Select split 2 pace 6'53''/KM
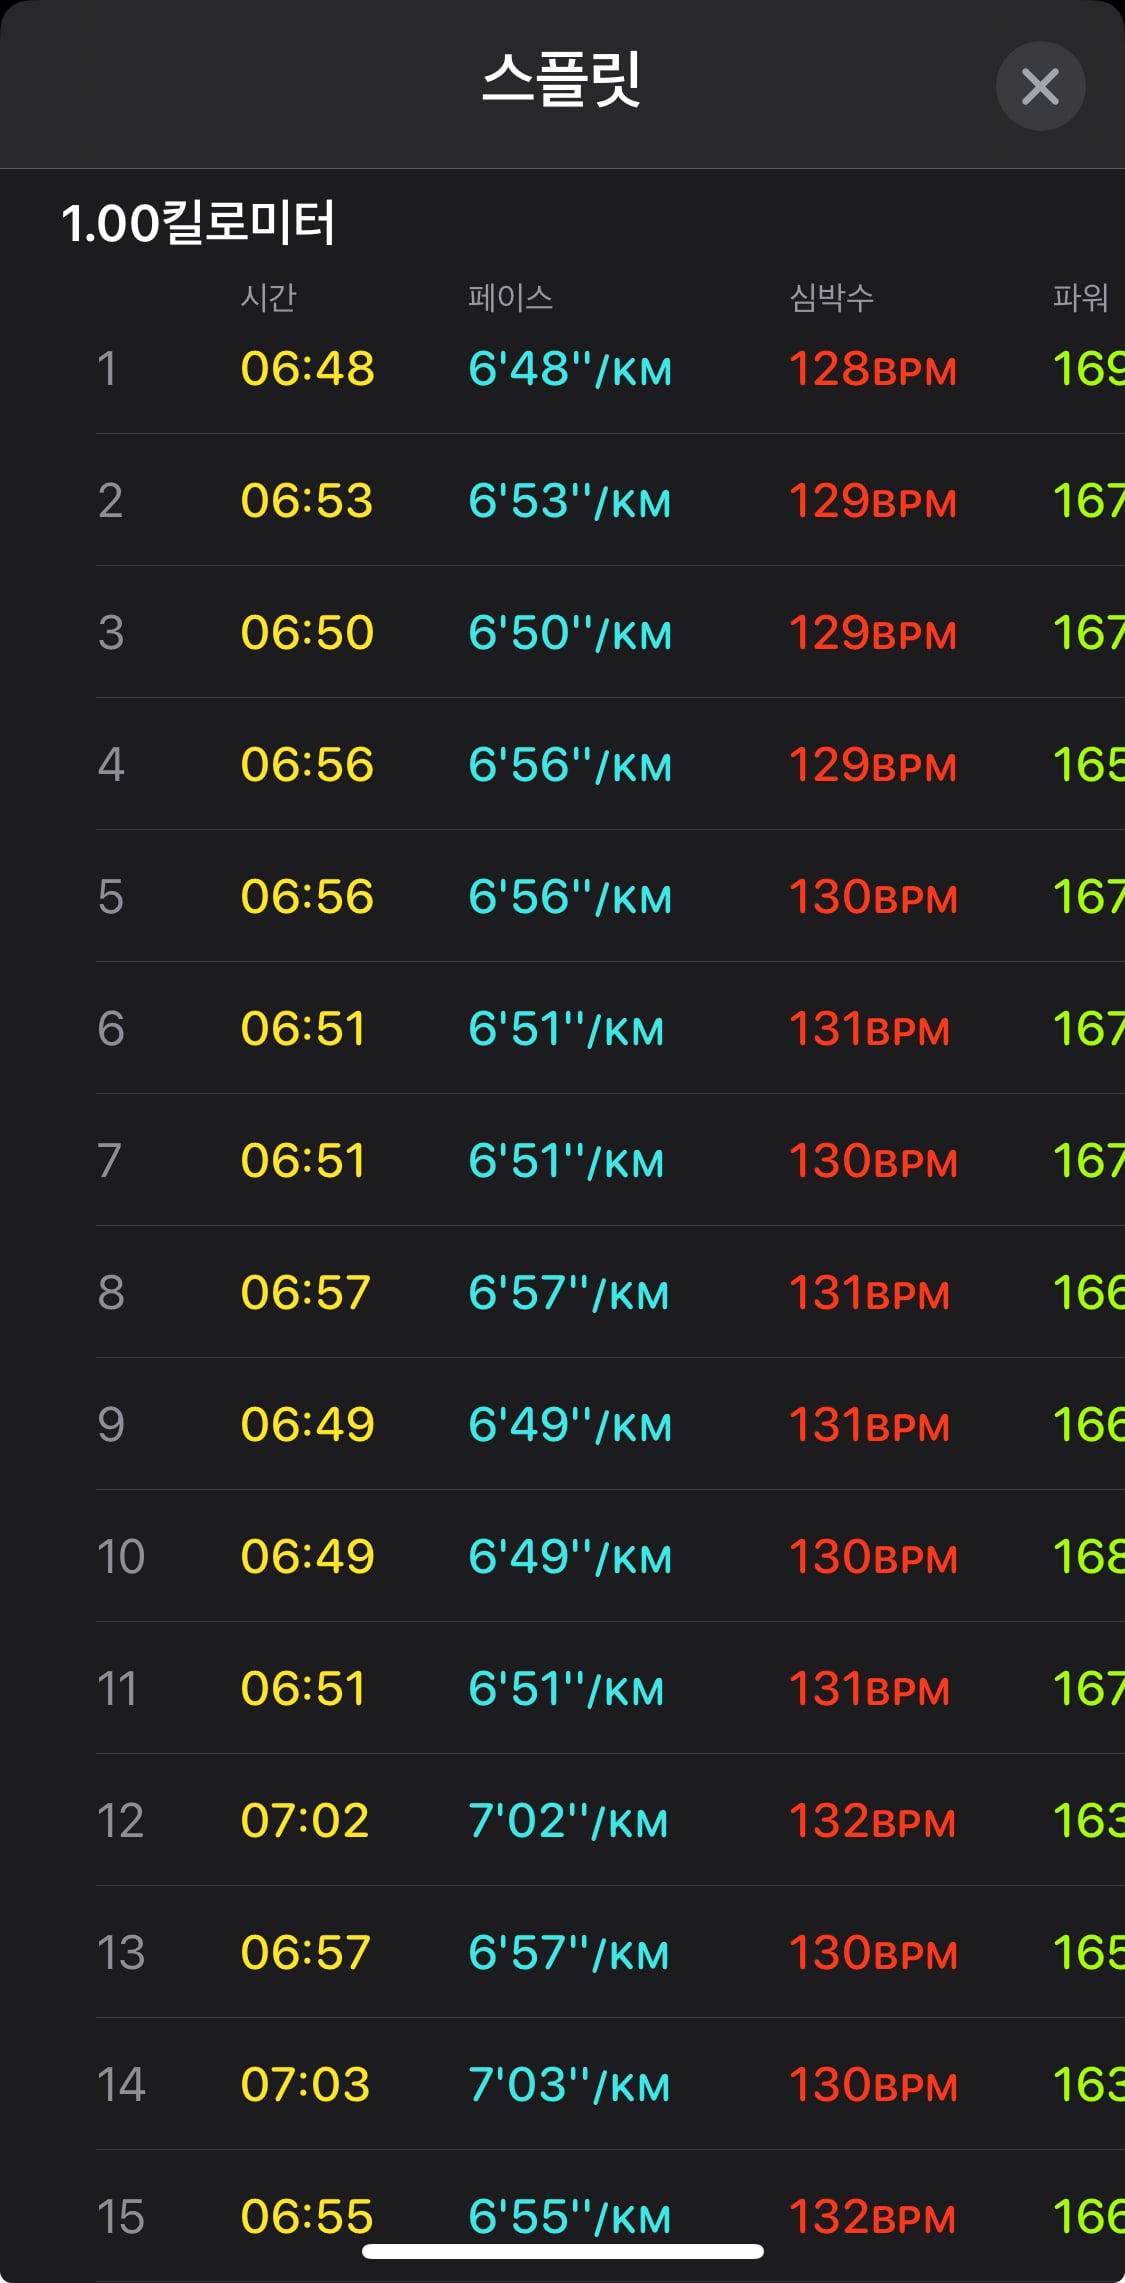This screenshot has height=2283, width=1125. click(x=570, y=501)
